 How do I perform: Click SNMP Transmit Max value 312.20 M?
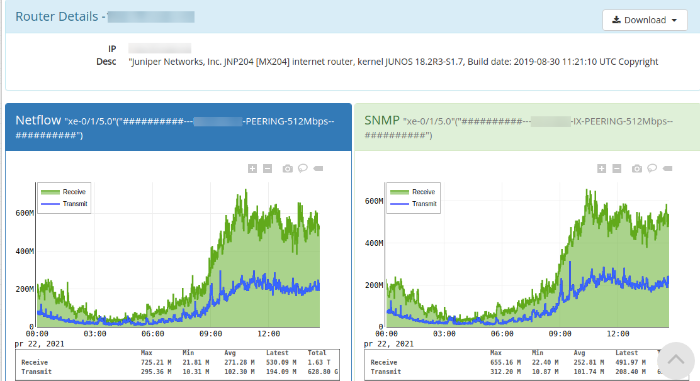pos(505,371)
